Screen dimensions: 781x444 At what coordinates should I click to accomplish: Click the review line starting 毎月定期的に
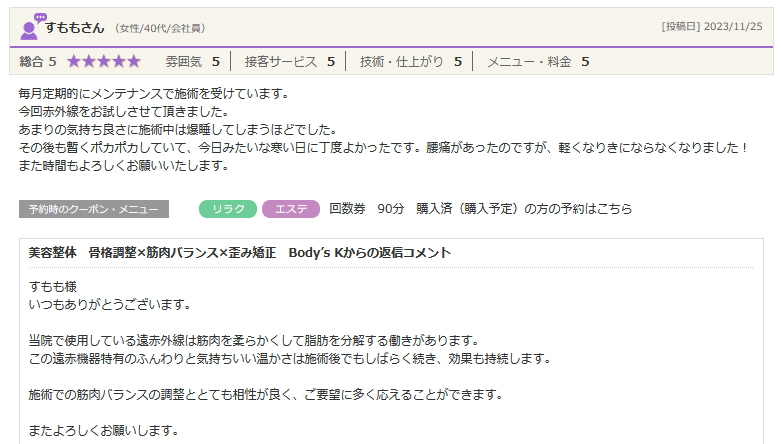153,94
